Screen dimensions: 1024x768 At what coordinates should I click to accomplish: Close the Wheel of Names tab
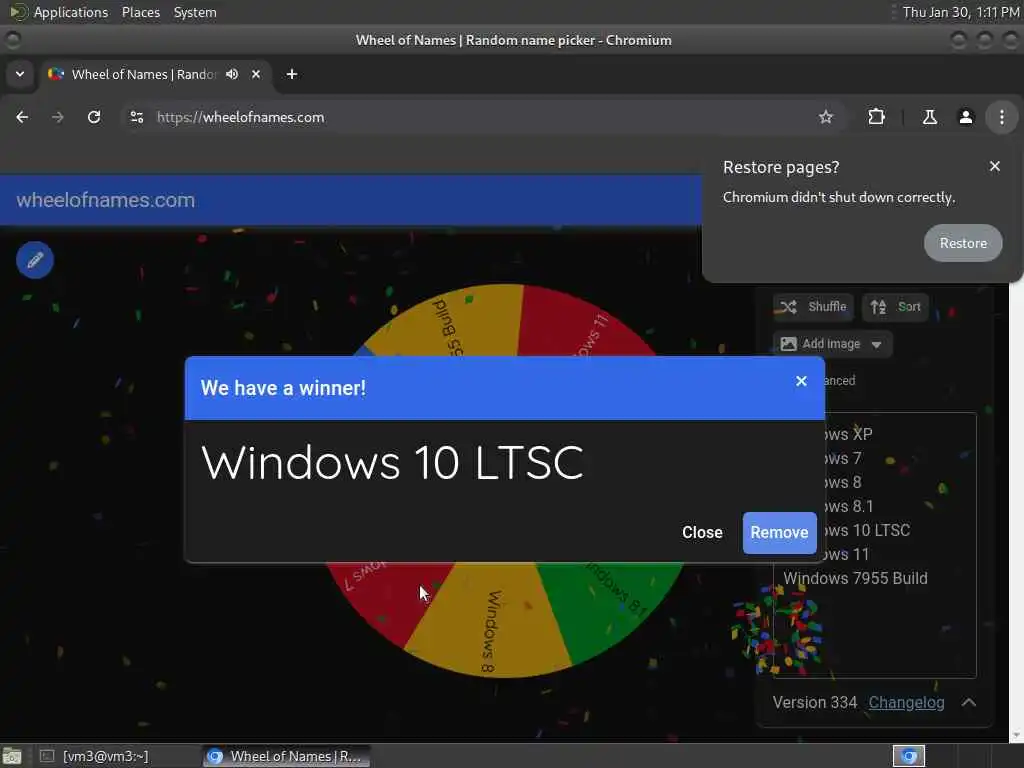256,74
